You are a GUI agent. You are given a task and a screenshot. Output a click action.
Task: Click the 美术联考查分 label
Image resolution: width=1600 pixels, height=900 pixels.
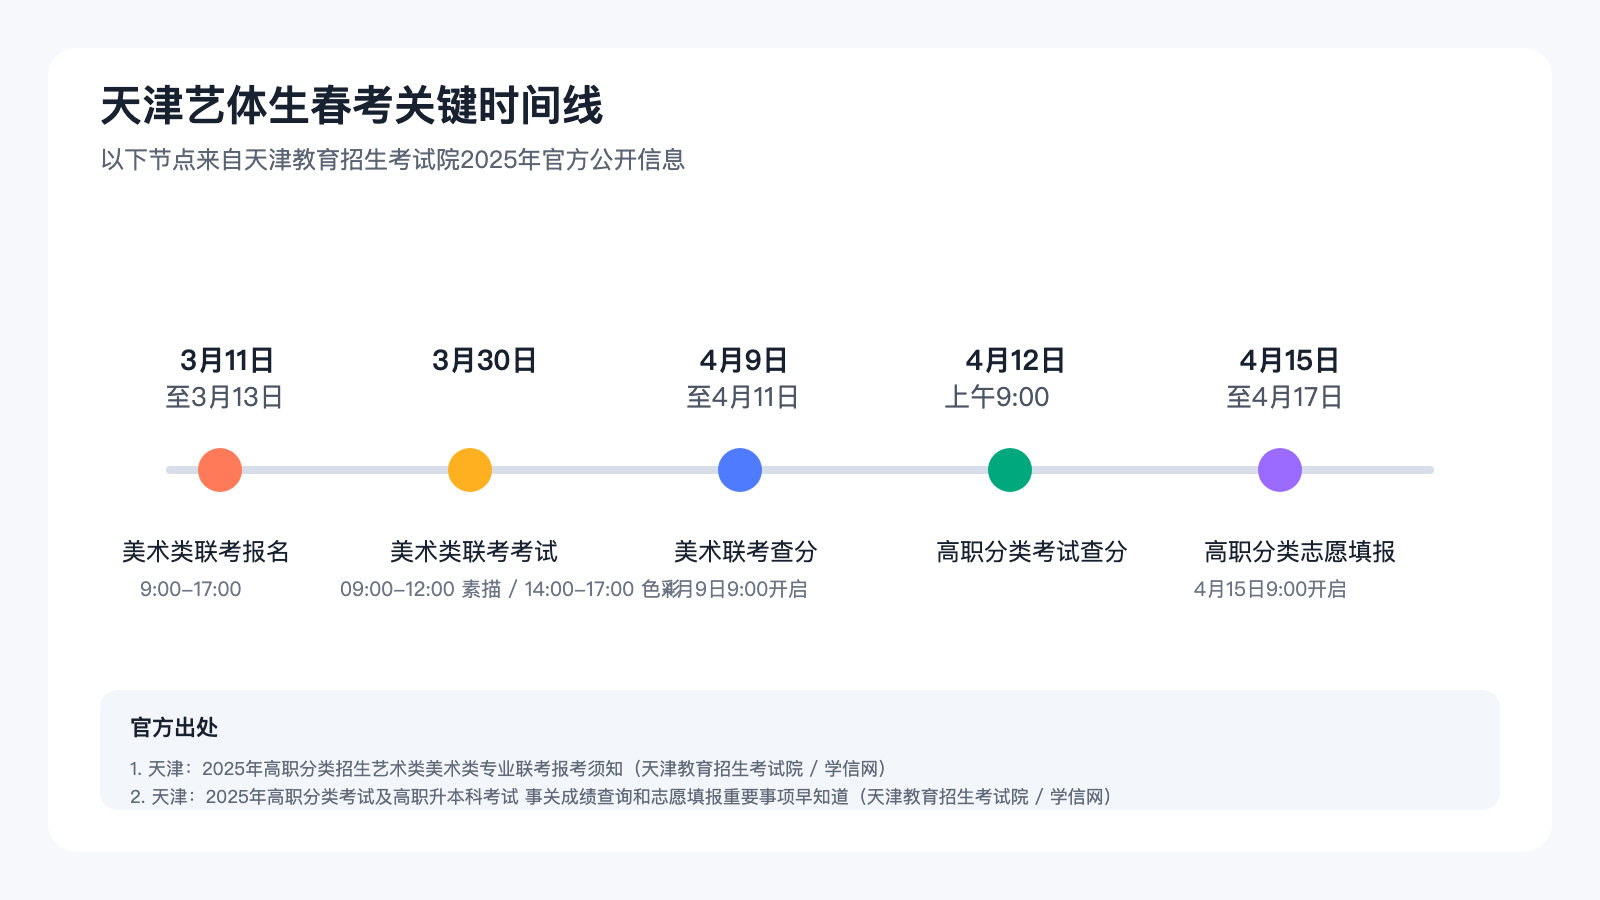746,551
